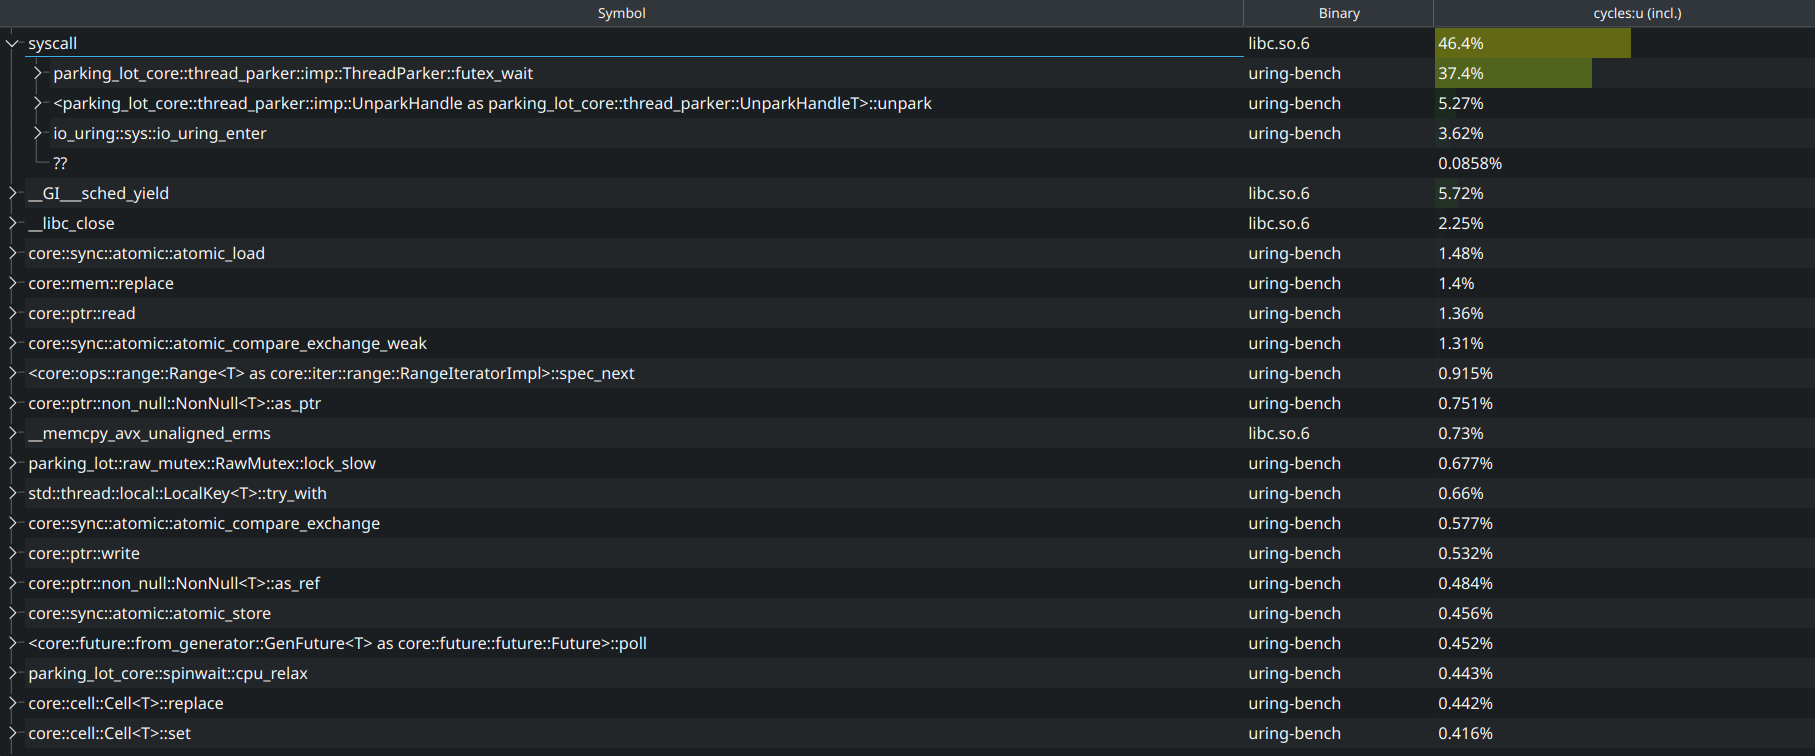This screenshot has width=1815, height=756.
Task: Click the 1.31% cycles value
Action: pos(1461,343)
